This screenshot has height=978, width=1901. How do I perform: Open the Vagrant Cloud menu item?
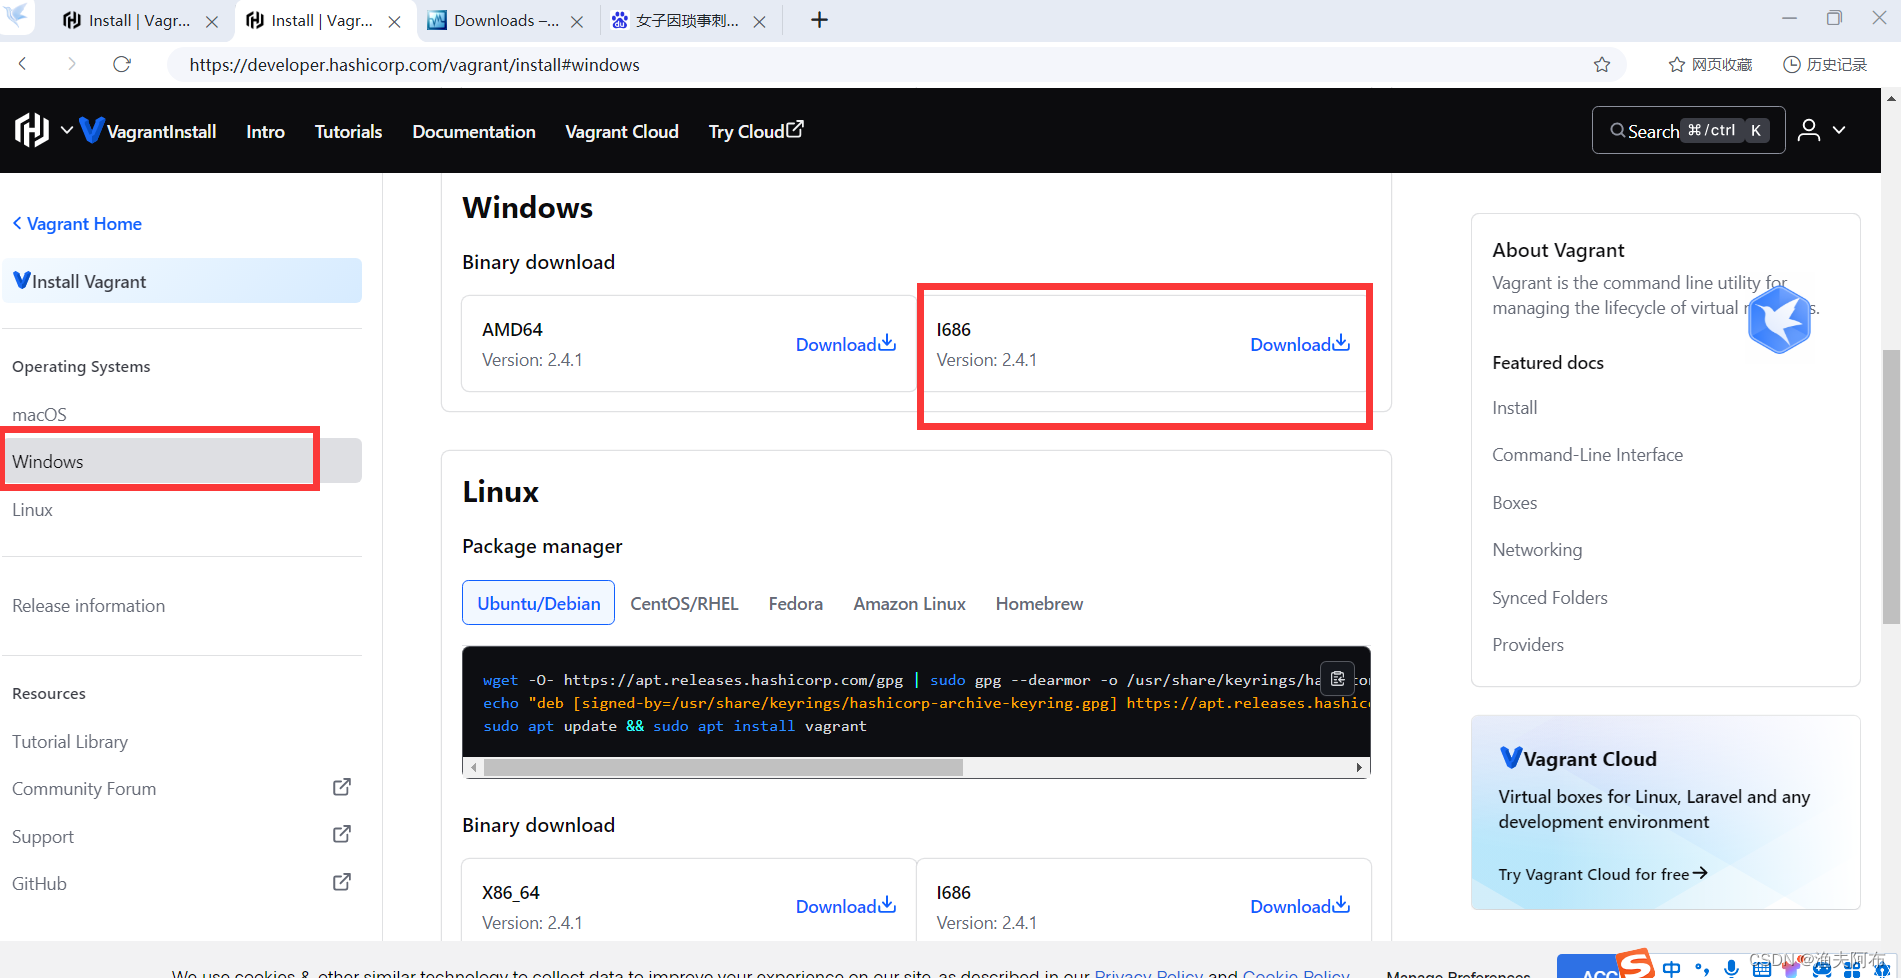point(622,131)
